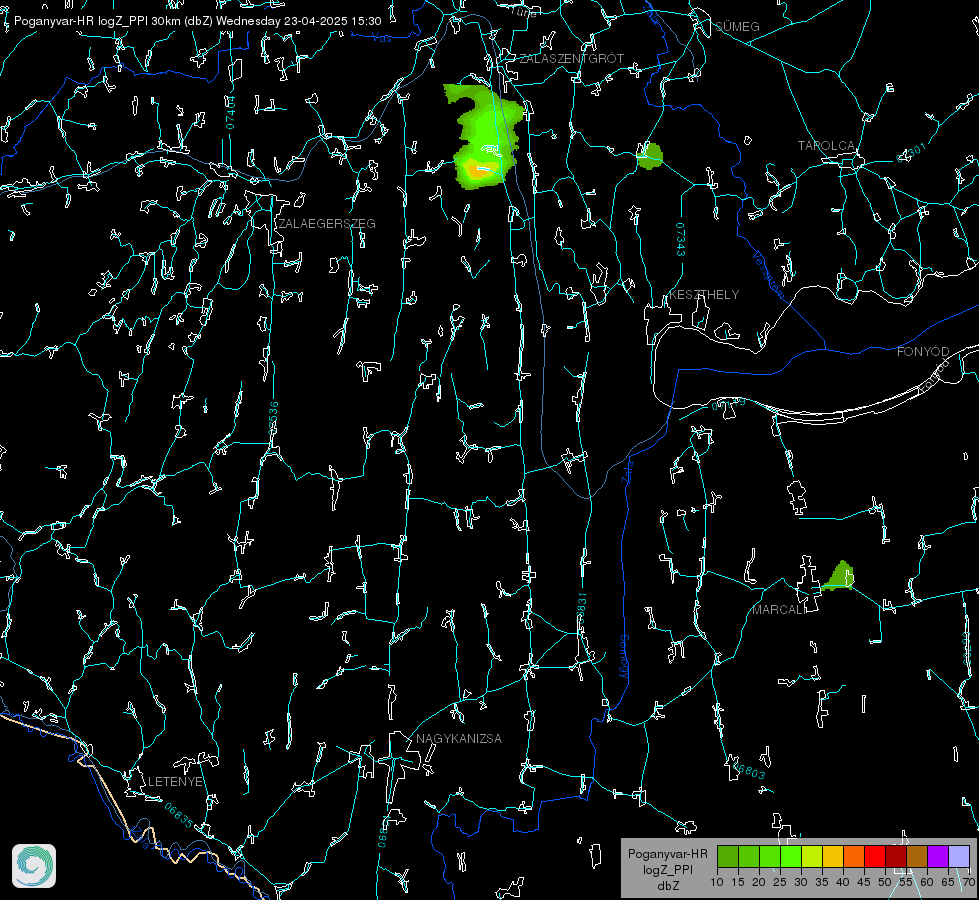This screenshot has width=979, height=900.
Task: Click the ZALASZENTGRÓT town label
Action: tap(571, 59)
